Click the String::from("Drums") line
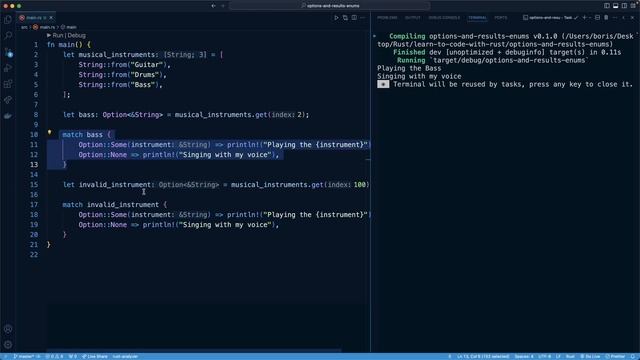 [122, 75]
